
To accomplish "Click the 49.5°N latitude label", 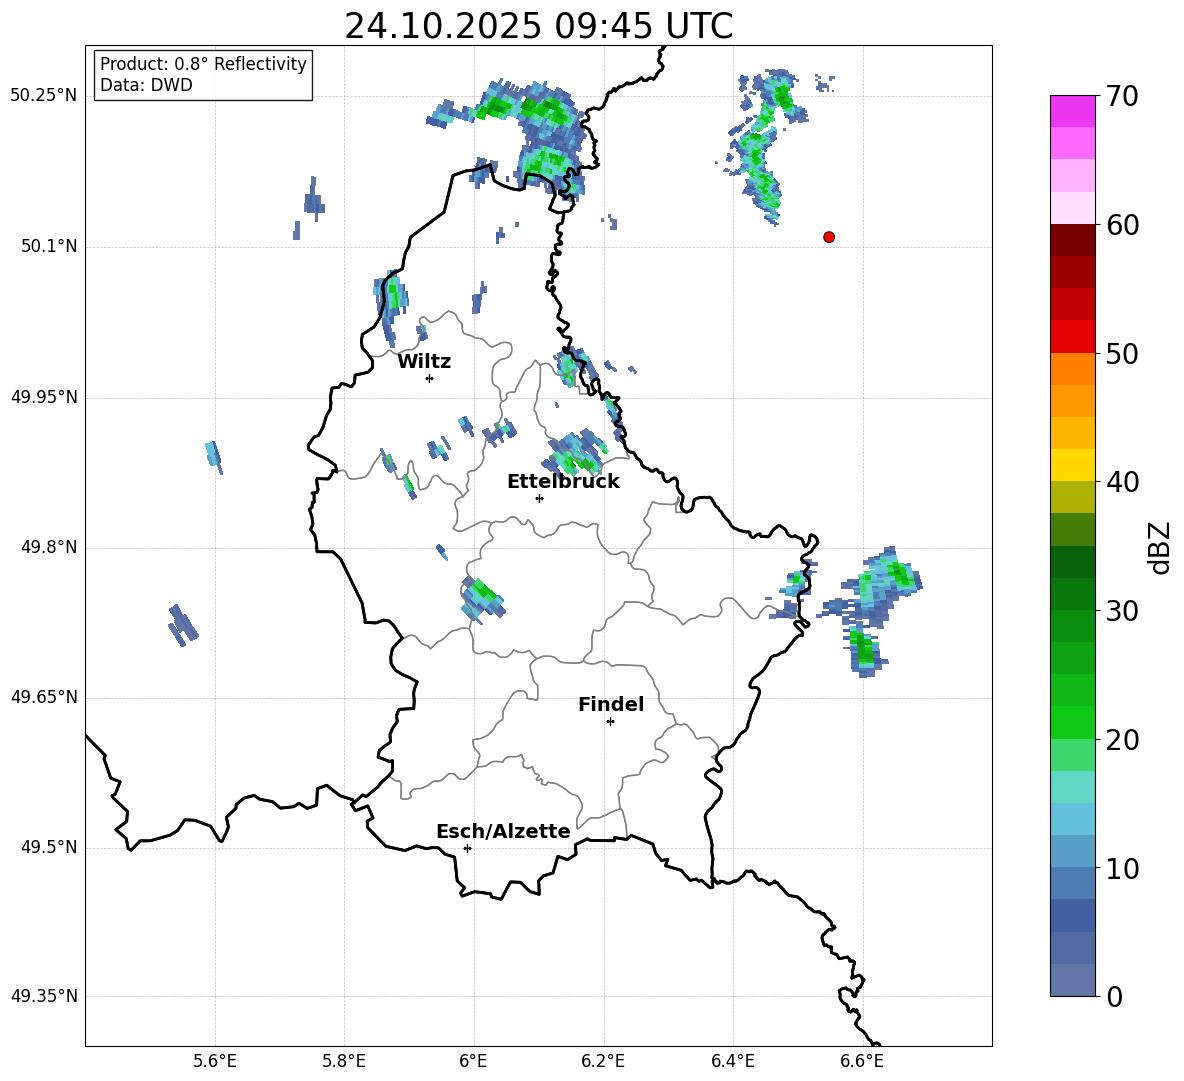I will (49, 847).
